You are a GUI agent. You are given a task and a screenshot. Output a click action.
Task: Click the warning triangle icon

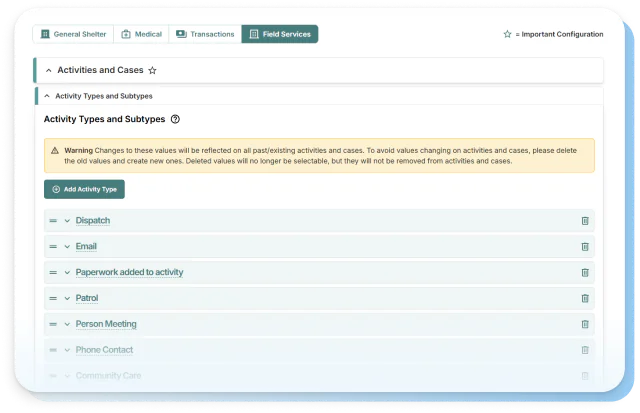click(x=55, y=151)
